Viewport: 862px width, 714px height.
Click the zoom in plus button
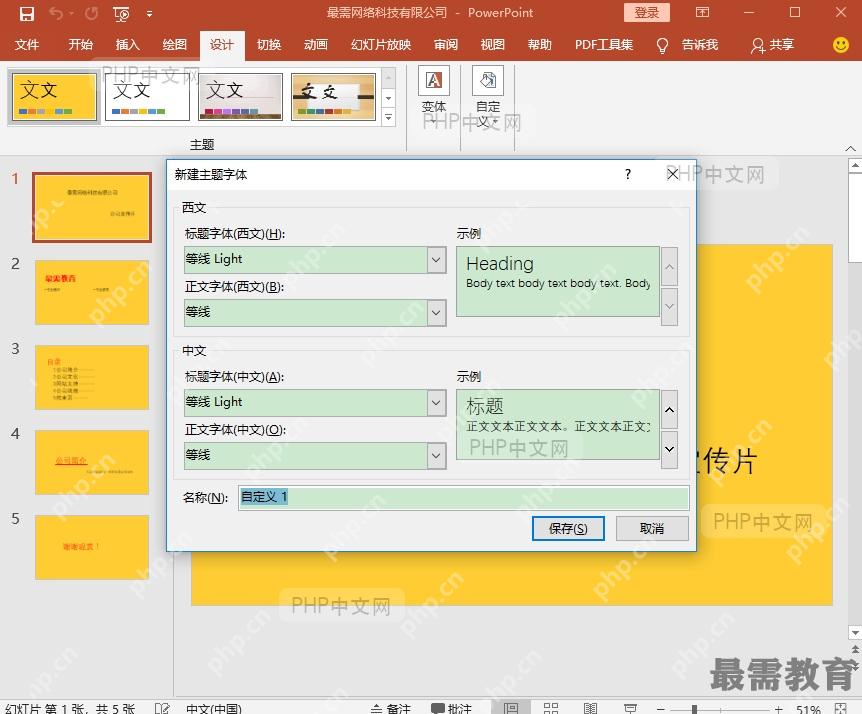[x=778, y=709]
